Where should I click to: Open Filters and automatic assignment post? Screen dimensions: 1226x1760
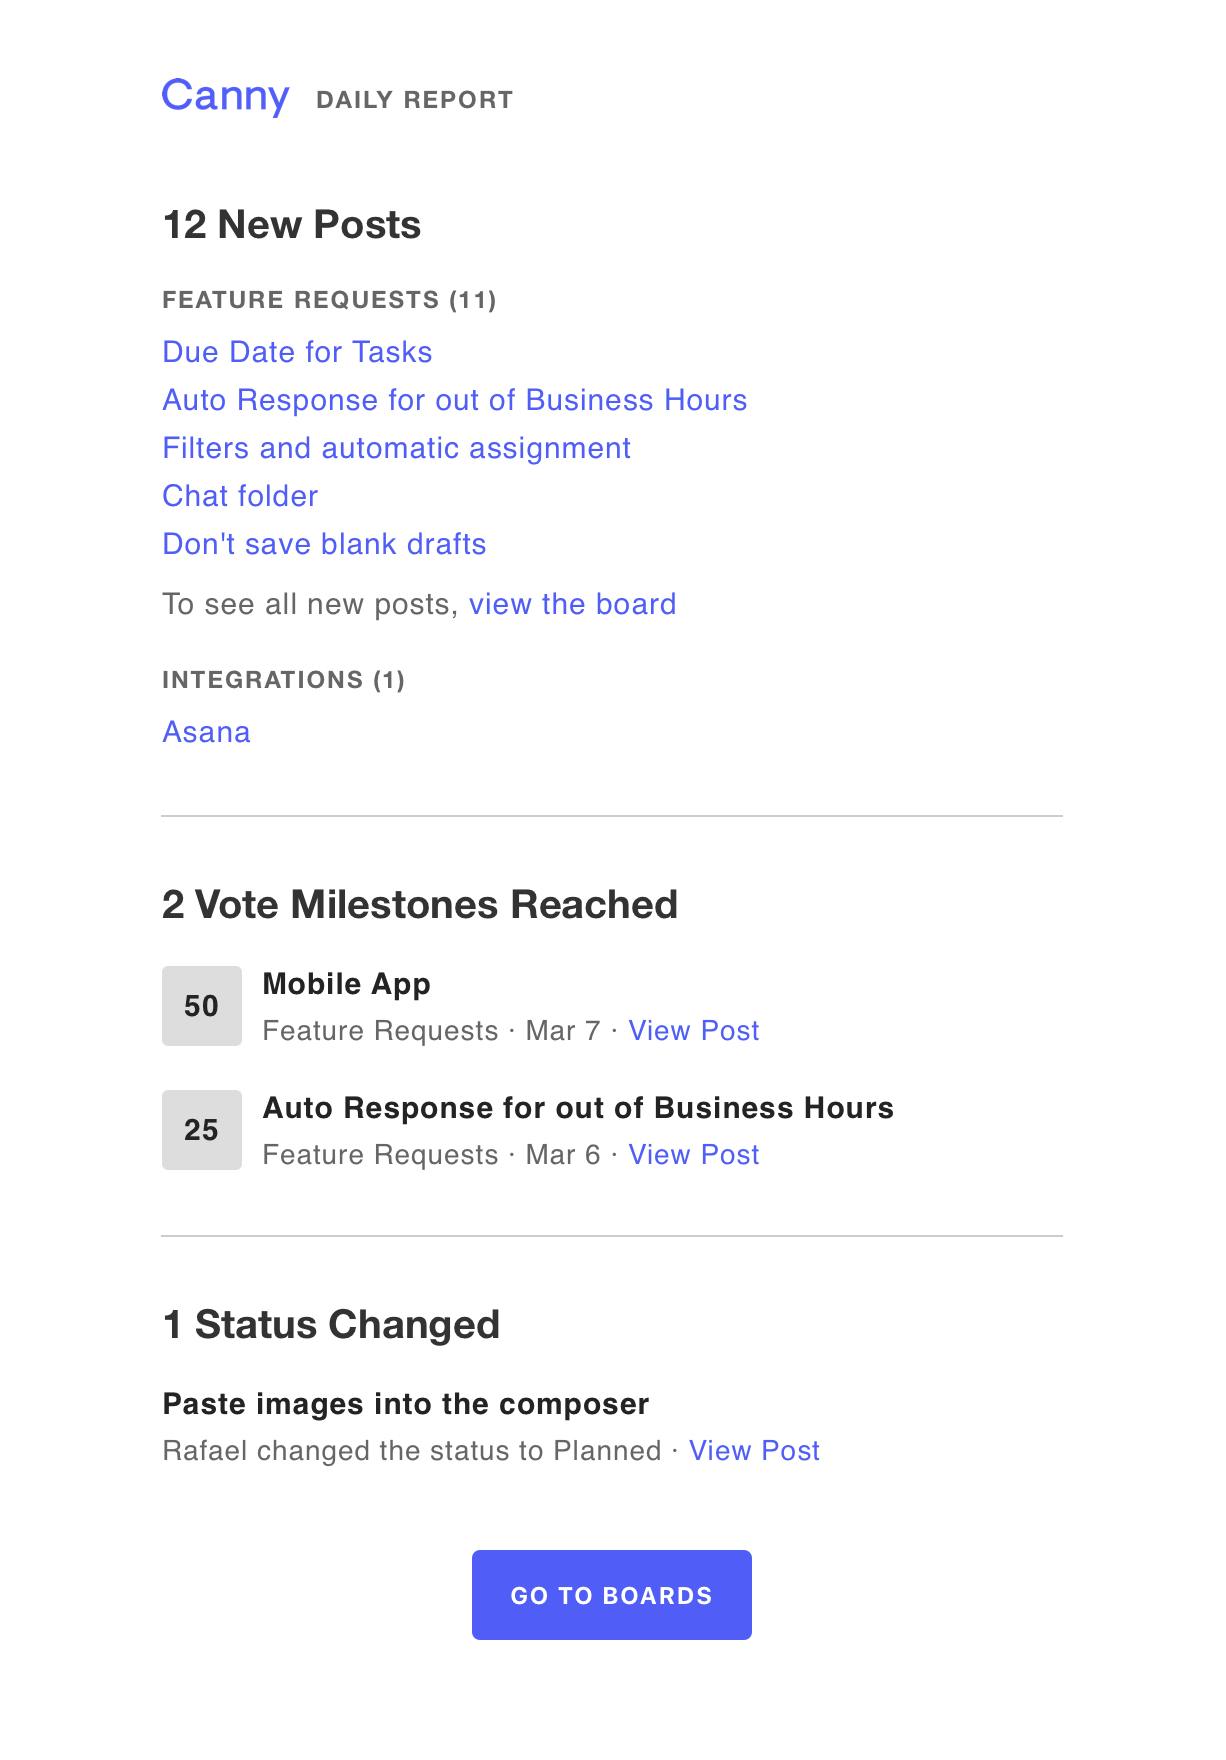coord(396,448)
